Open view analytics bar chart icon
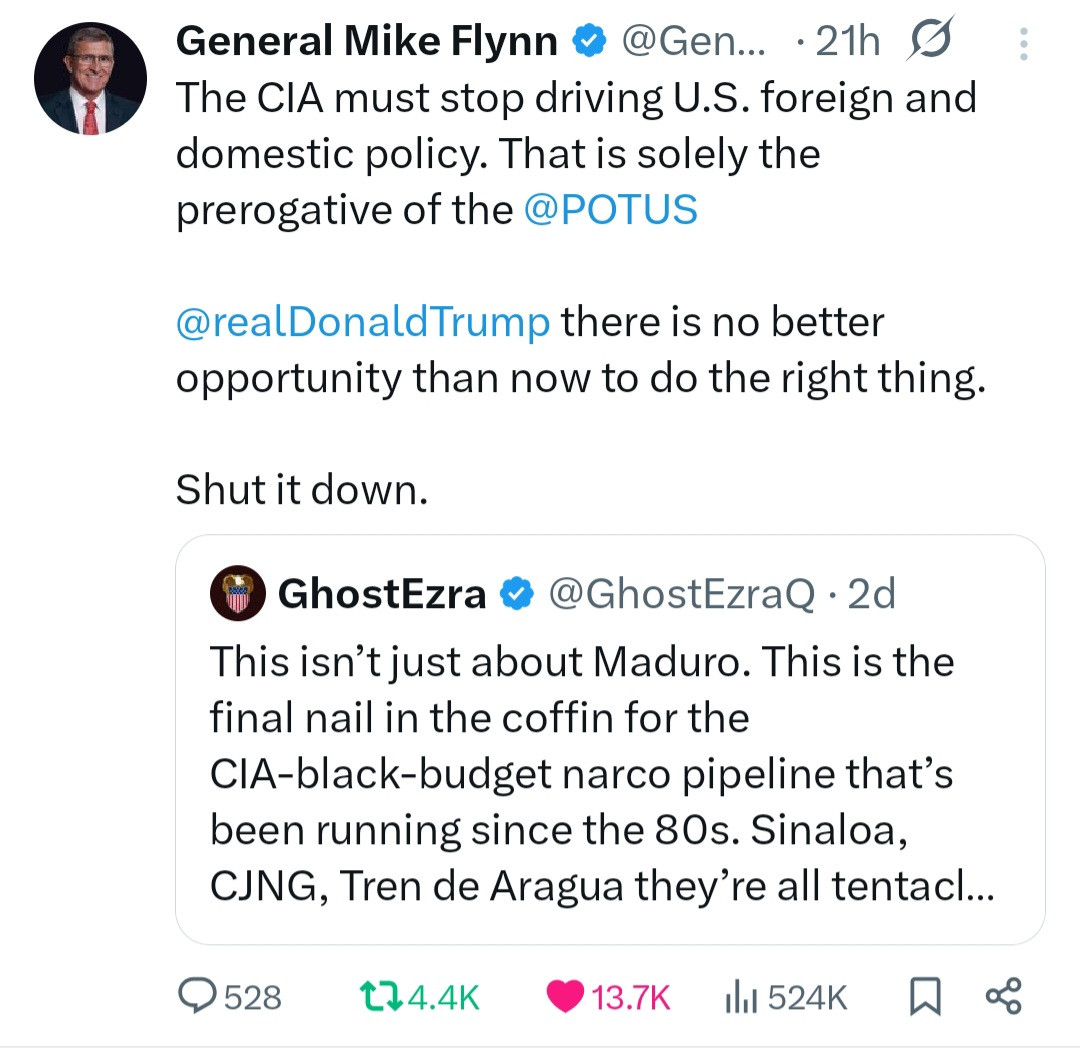Viewport: 1080px width, 1052px height. tap(737, 996)
